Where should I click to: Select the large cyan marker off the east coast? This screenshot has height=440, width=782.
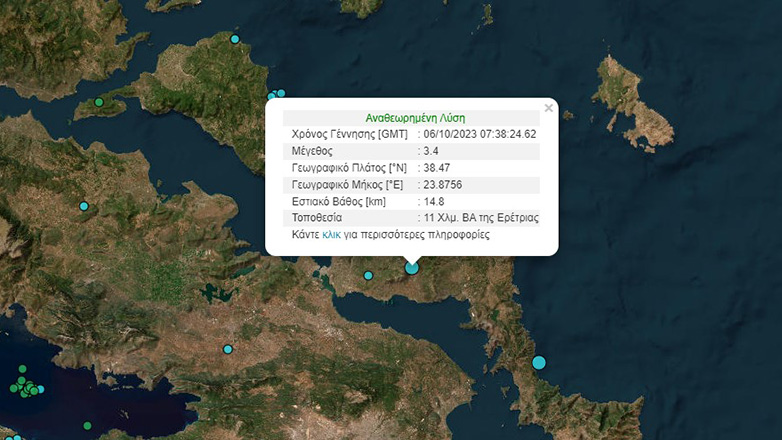[x=539, y=363]
